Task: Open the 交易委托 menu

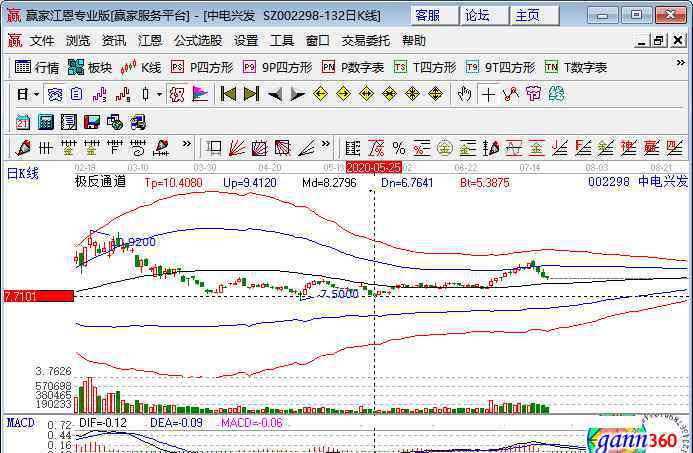Action: tap(365, 41)
